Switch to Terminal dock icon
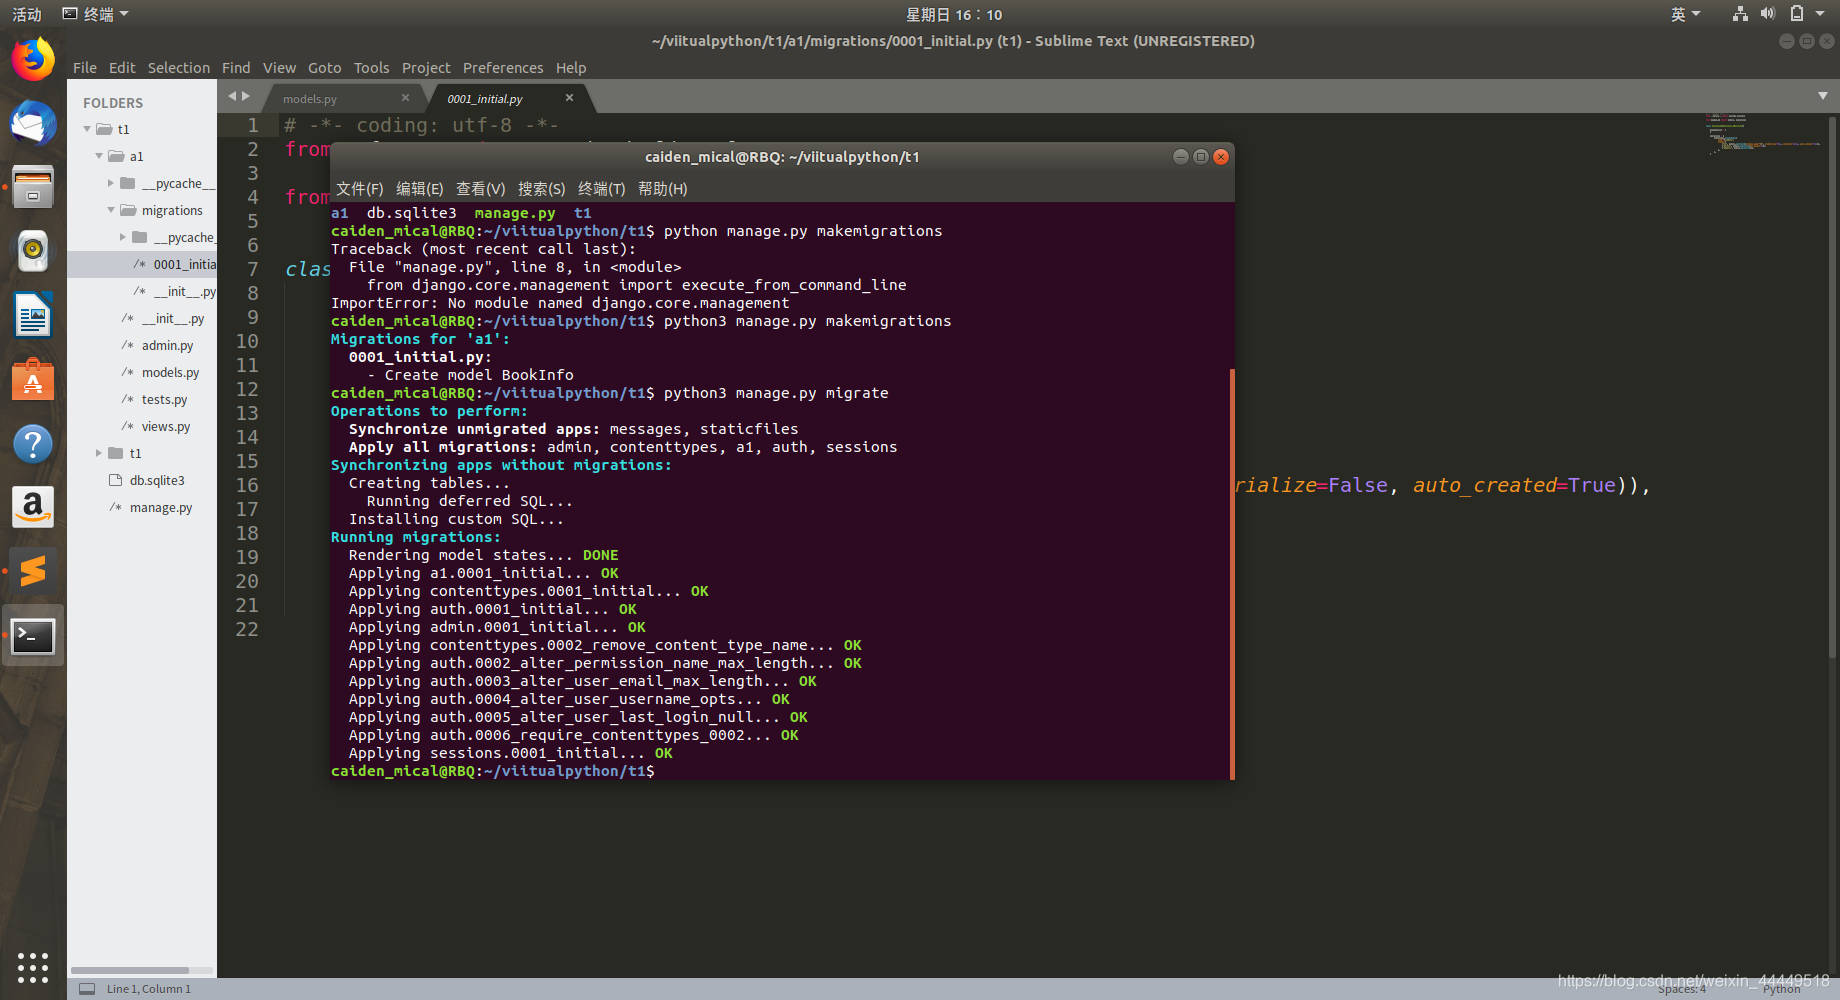 (x=33, y=636)
